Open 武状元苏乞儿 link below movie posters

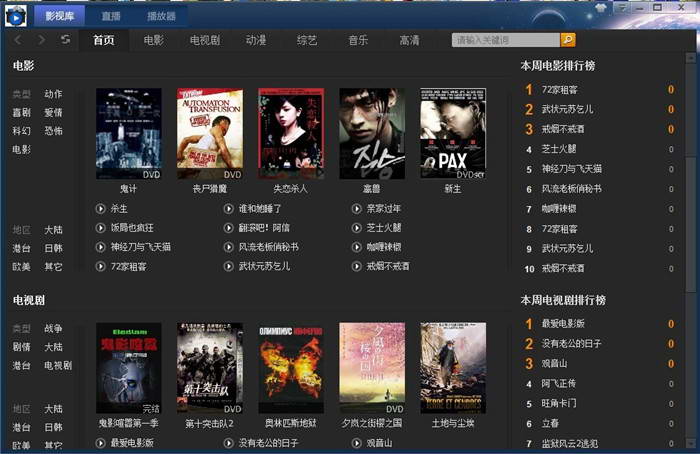click(x=264, y=267)
